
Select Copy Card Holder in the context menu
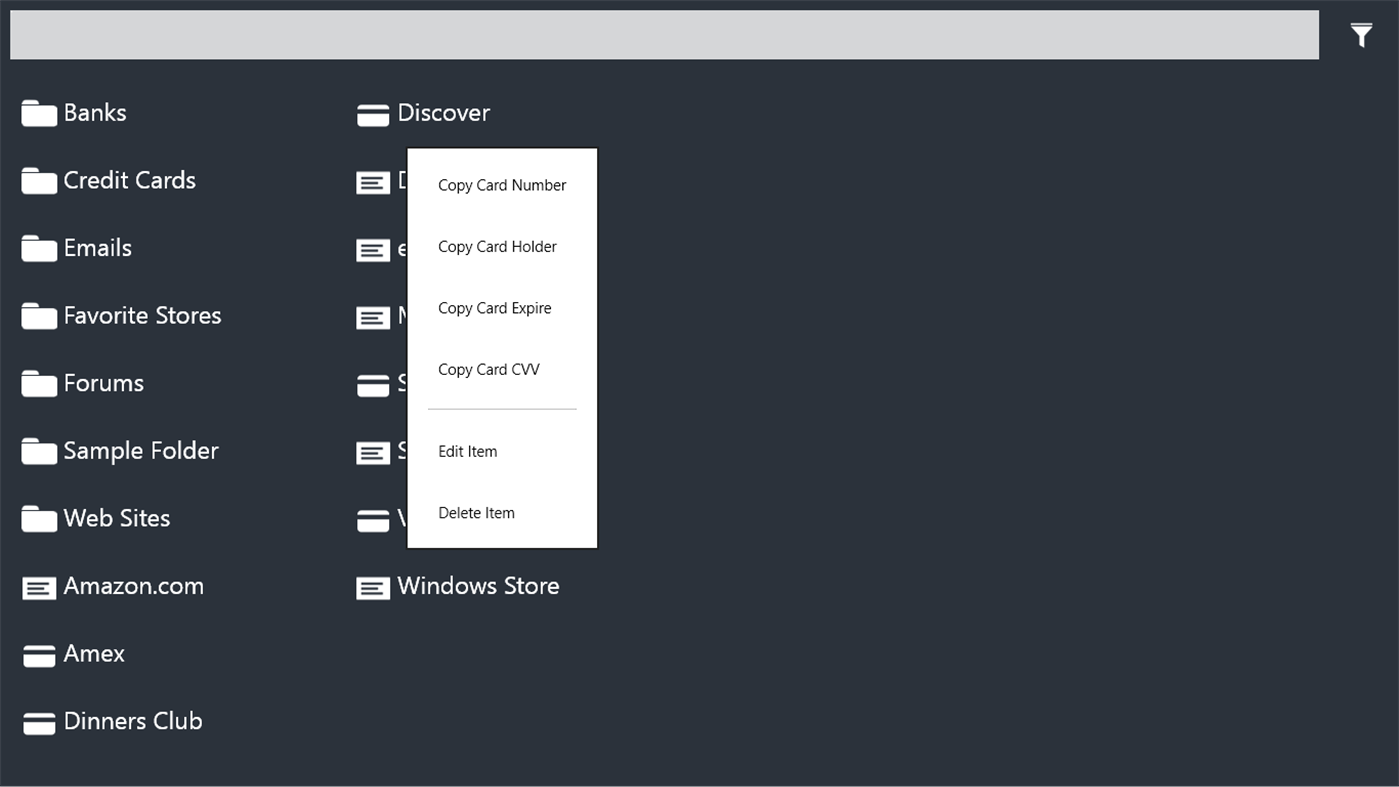497,246
